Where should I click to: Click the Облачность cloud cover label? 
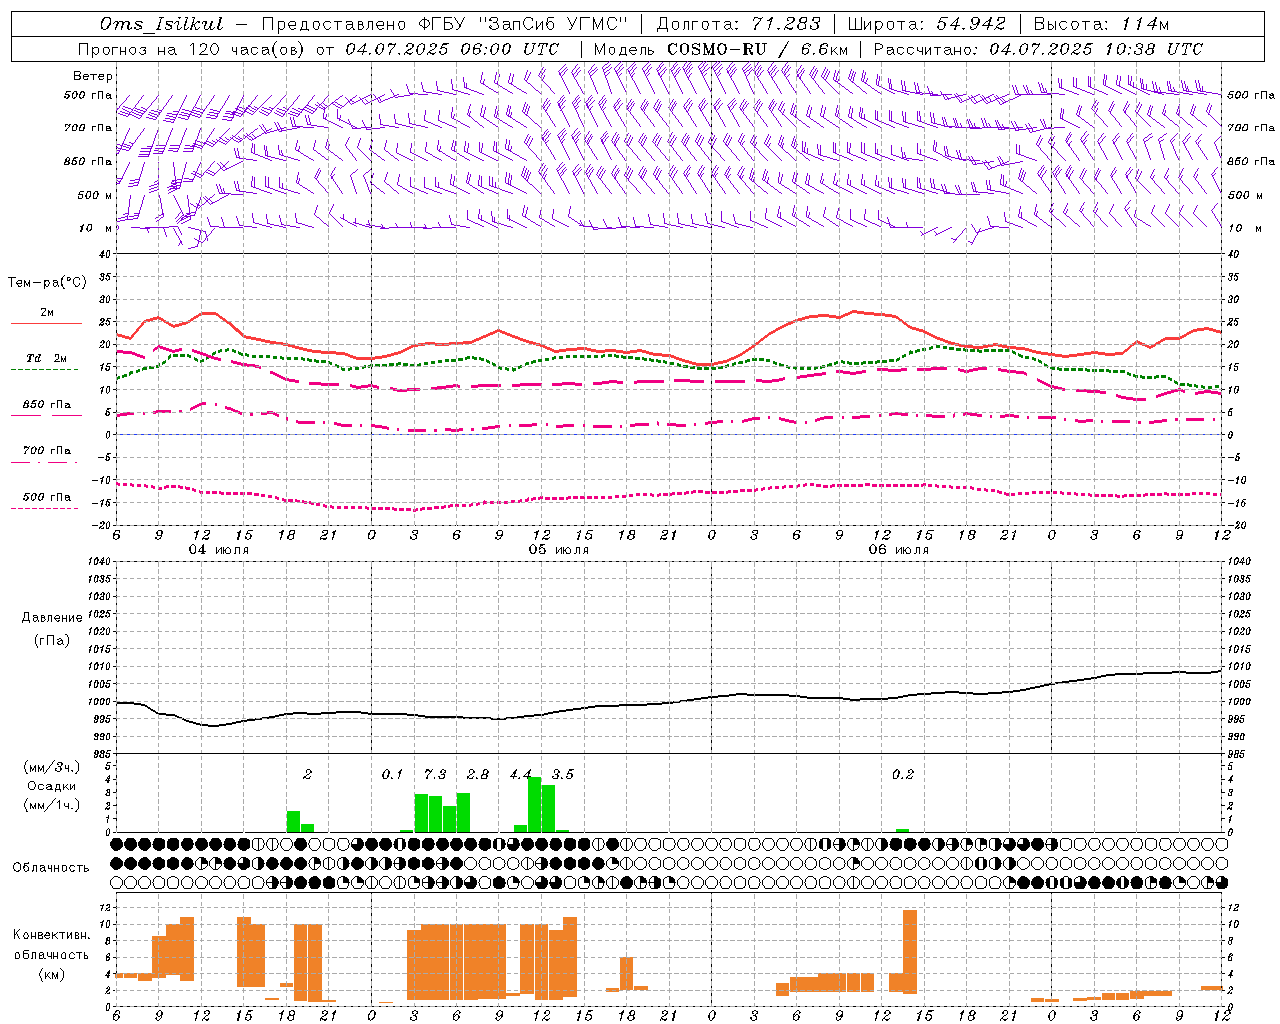tap(51, 867)
